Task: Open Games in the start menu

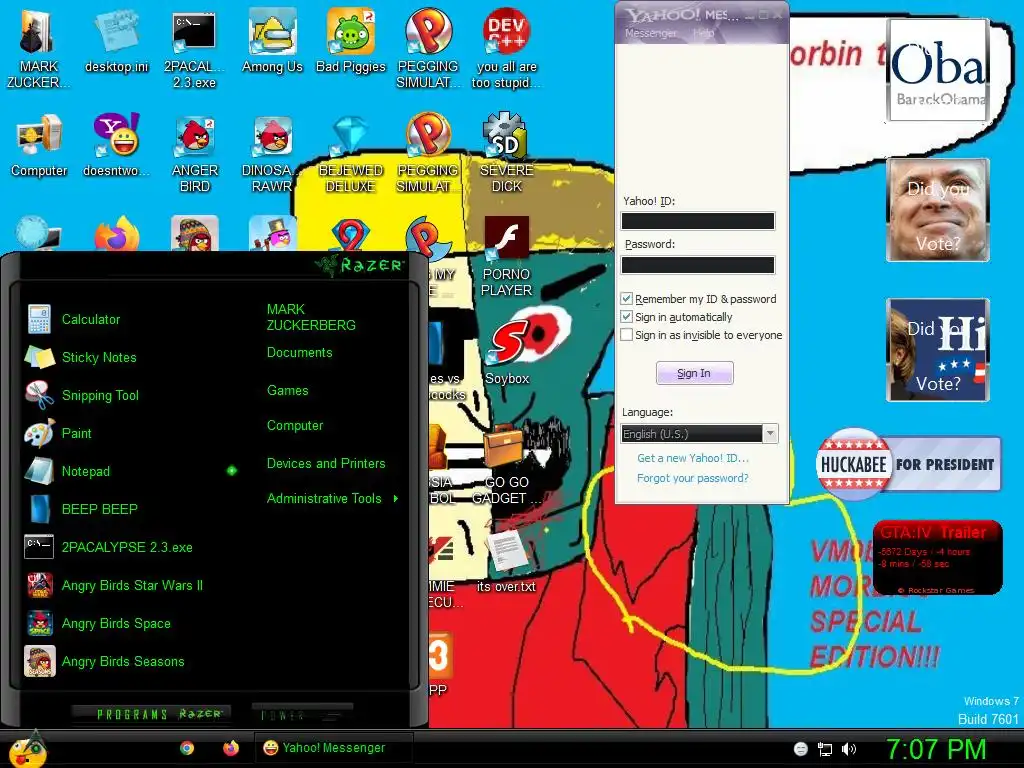Action: pyautogui.click(x=288, y=391)
